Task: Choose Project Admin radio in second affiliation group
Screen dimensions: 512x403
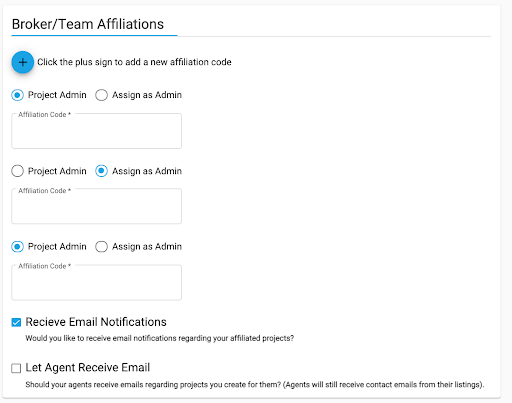Action: tap(17, 171)
